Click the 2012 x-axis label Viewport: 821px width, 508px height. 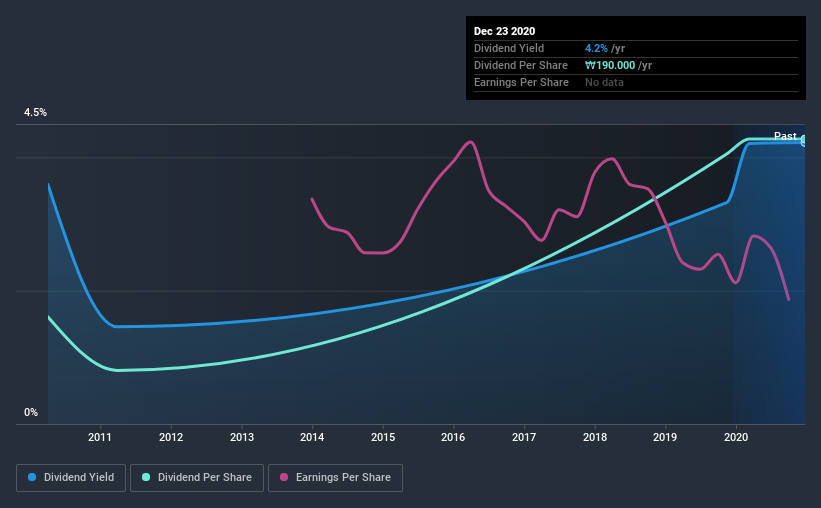171,437
